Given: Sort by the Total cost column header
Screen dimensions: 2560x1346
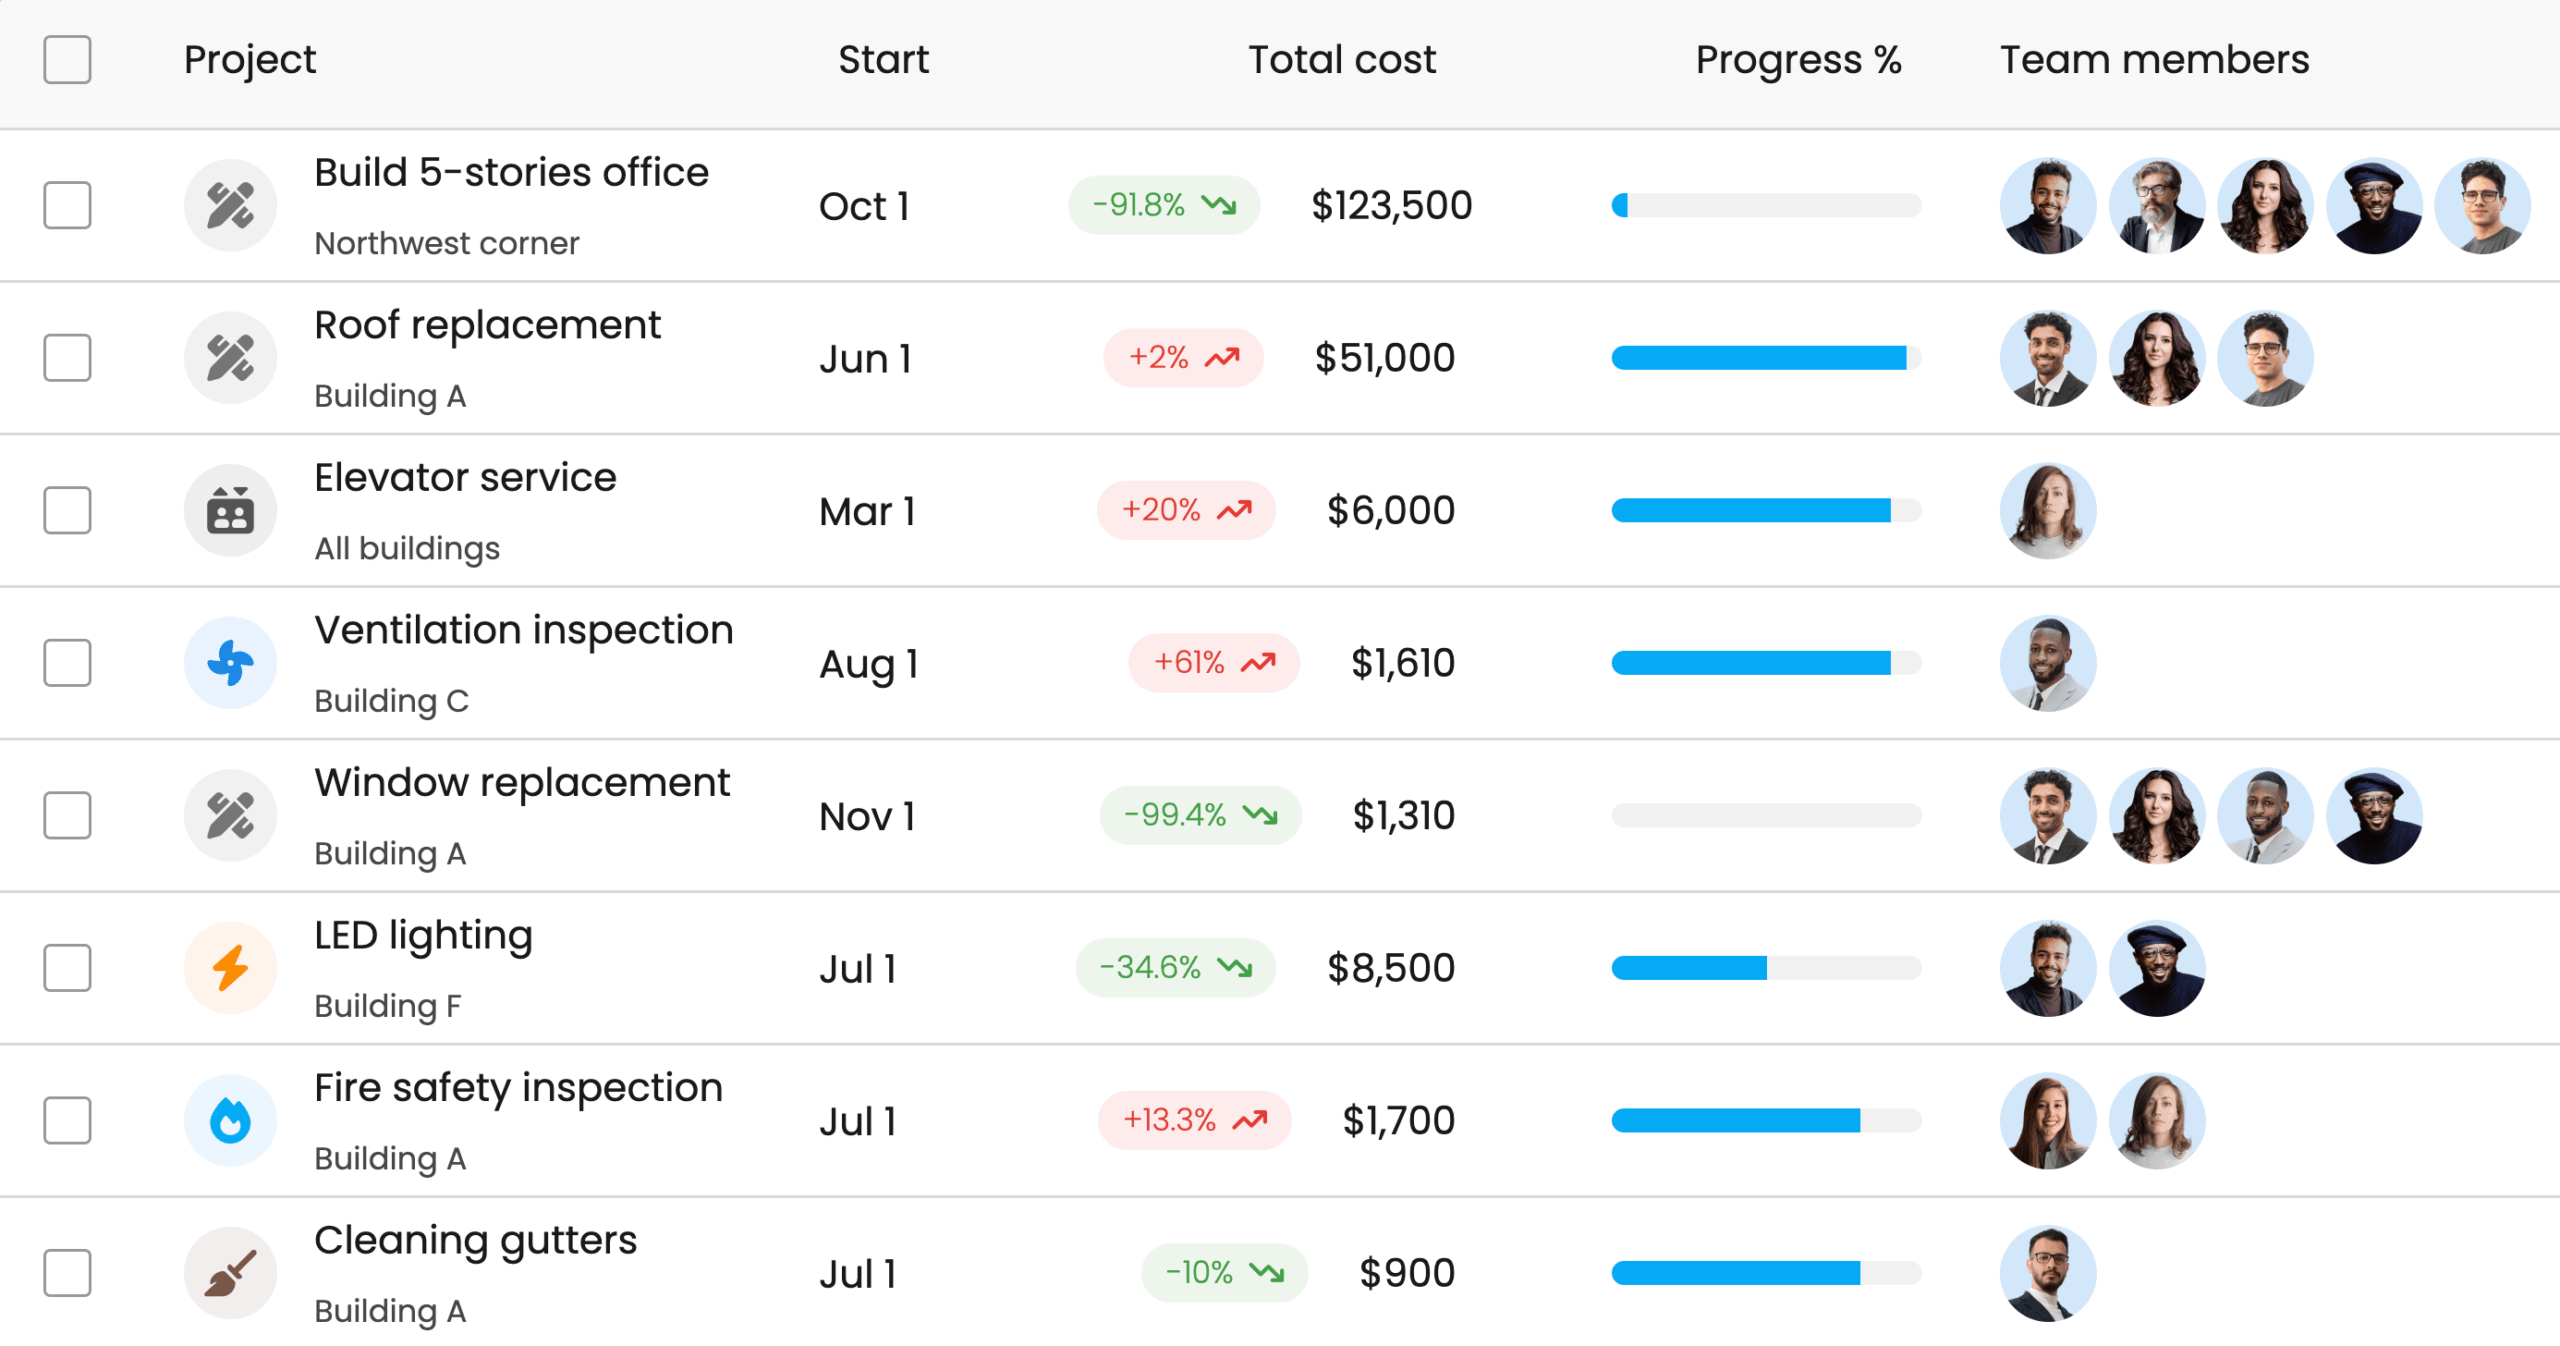Looking at the screenshot, I should [1341, 60].
